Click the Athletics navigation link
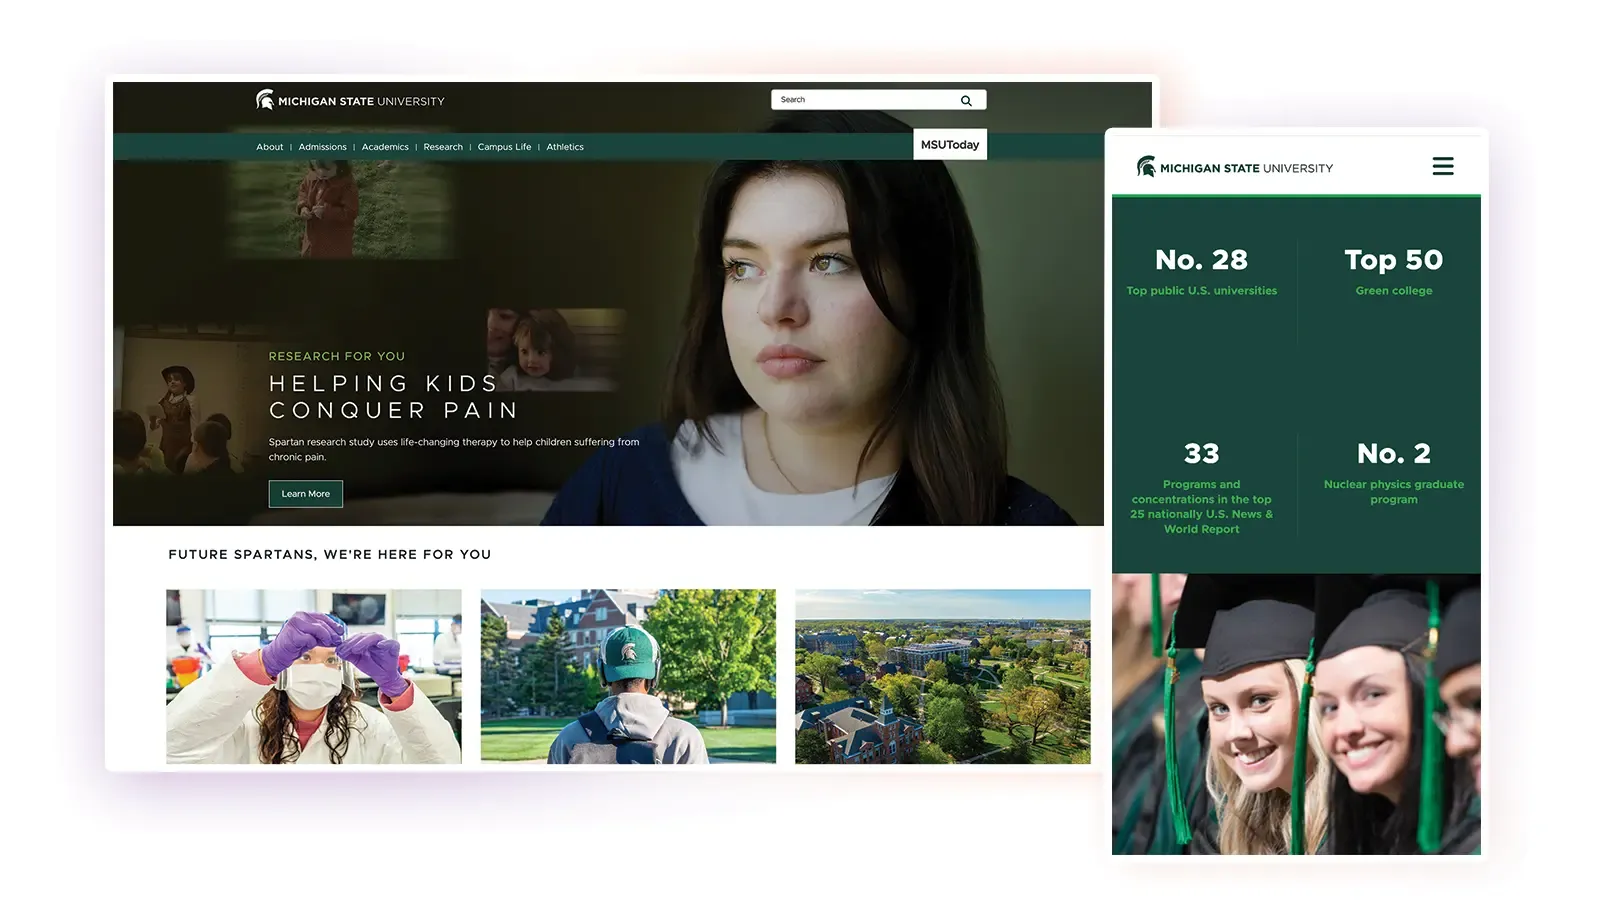1600x900 pixels. point(565,146)
